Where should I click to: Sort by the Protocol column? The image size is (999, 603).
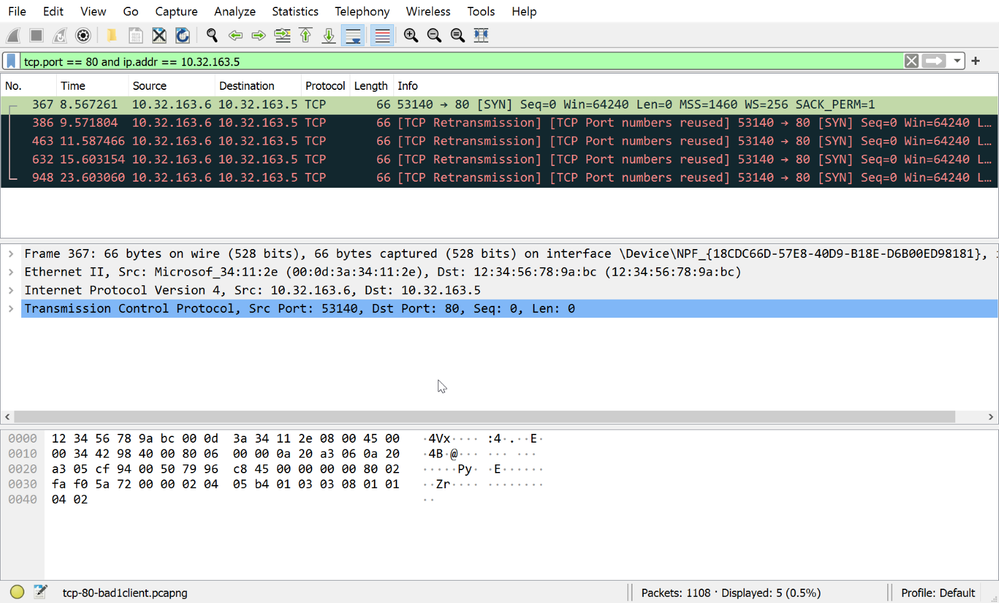[325, 86]
